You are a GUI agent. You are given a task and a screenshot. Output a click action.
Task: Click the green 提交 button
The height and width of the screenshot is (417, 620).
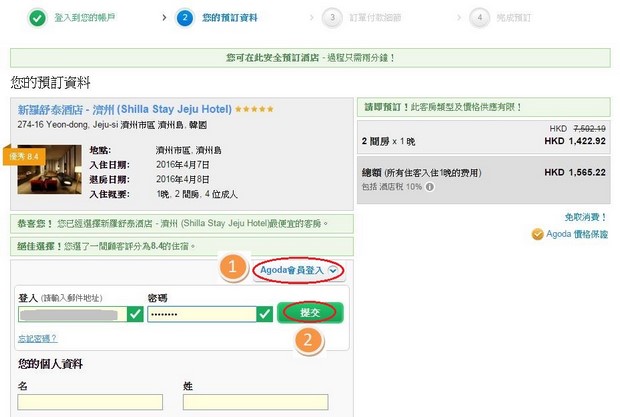click(x=310, y=313)
